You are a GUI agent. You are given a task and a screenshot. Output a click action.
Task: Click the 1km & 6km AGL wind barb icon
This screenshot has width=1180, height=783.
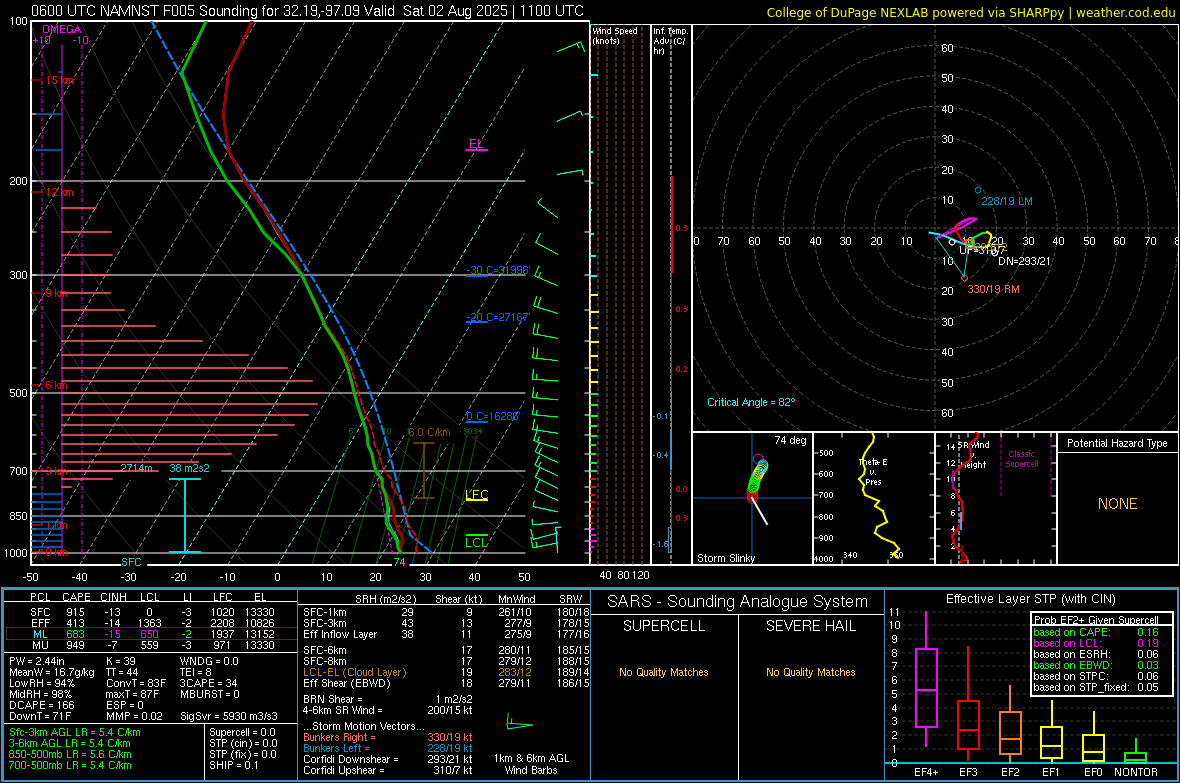coord(519,723)
